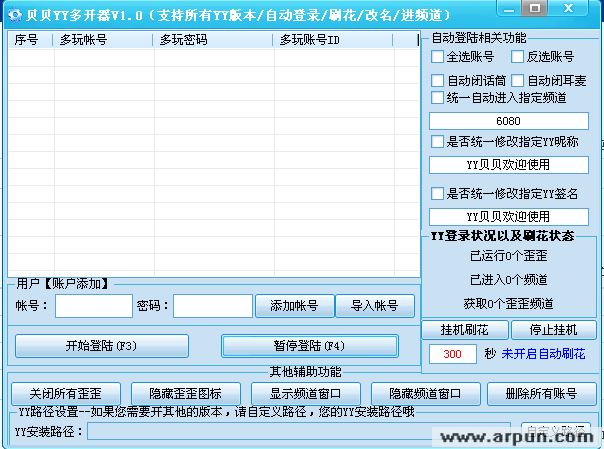
Task: Click the YY安装路径 text field
Action: point(299,431)
